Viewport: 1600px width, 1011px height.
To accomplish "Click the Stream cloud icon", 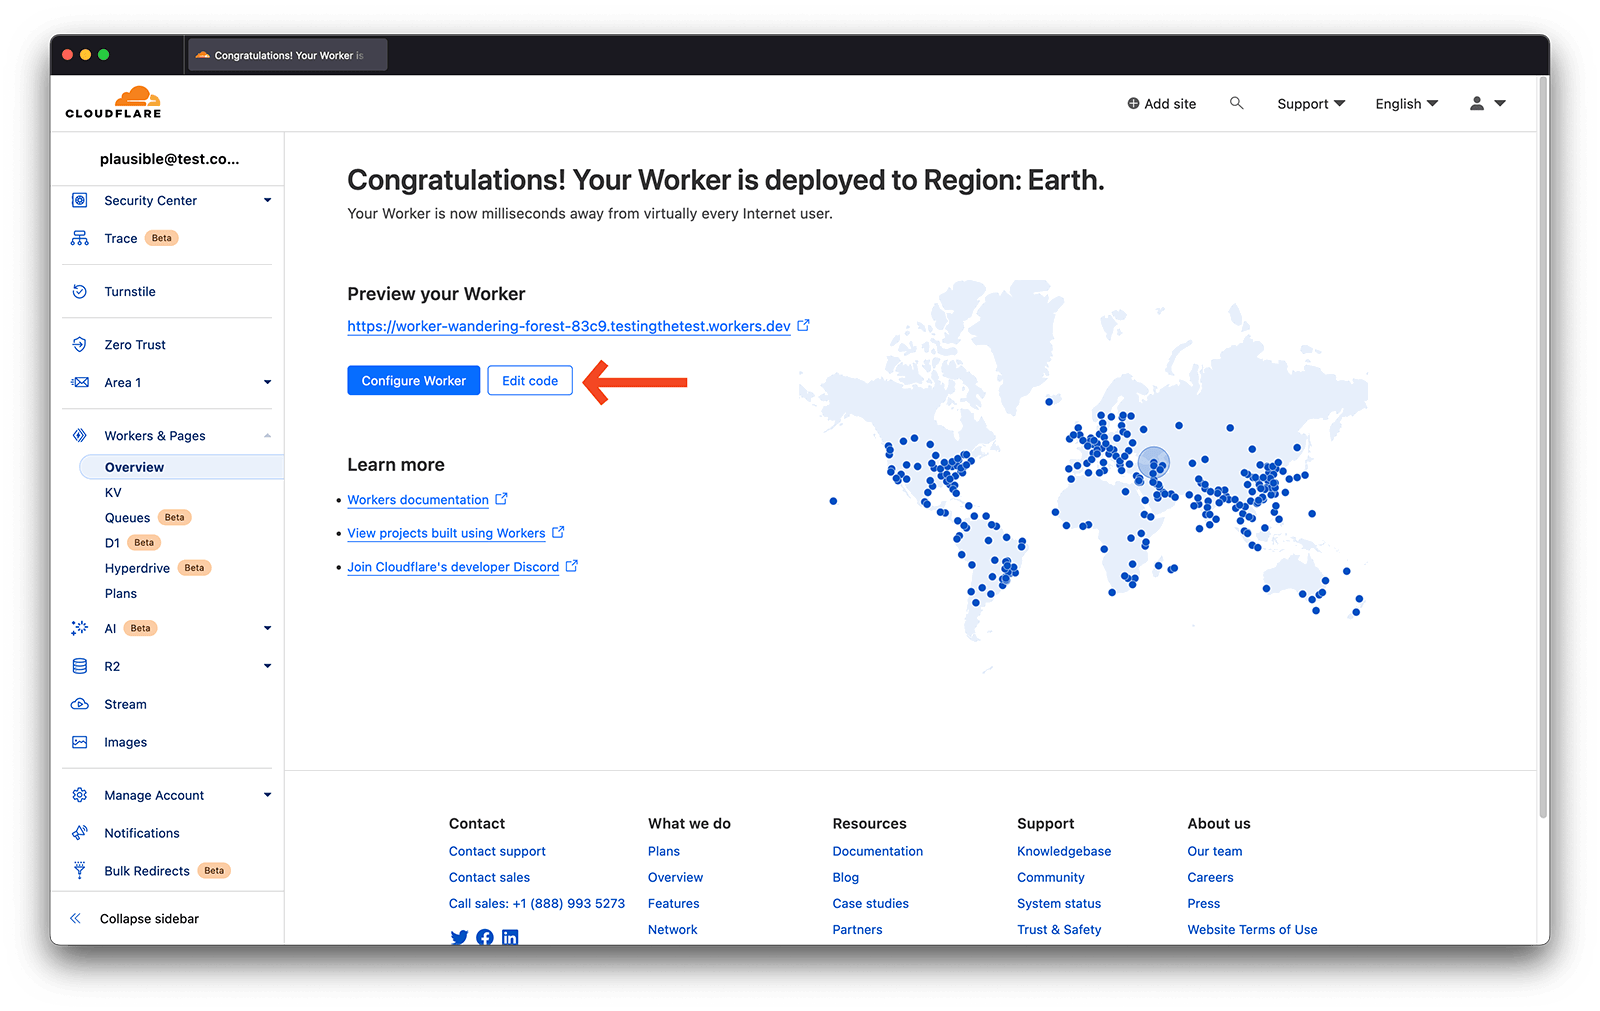I will [80, 704].
